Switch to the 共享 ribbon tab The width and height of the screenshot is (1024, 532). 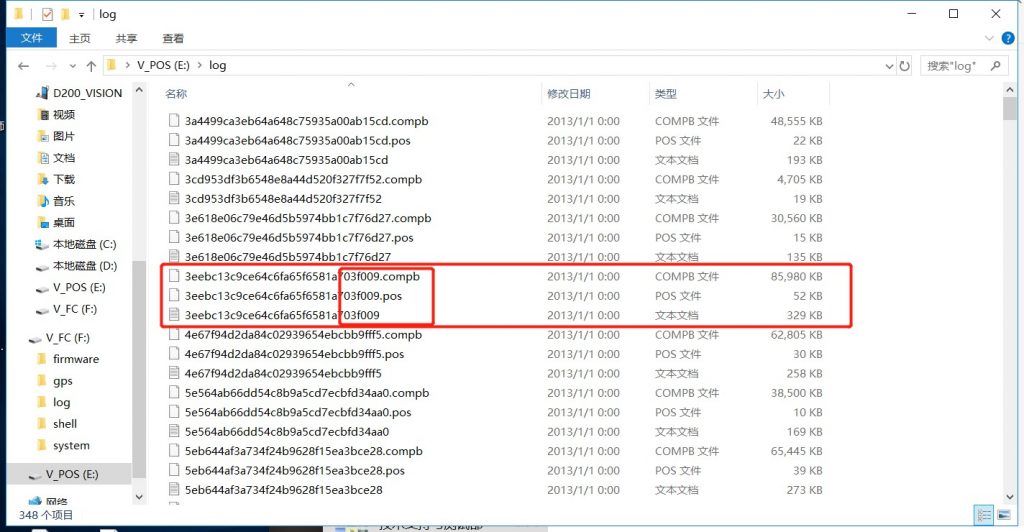(126, 39)
